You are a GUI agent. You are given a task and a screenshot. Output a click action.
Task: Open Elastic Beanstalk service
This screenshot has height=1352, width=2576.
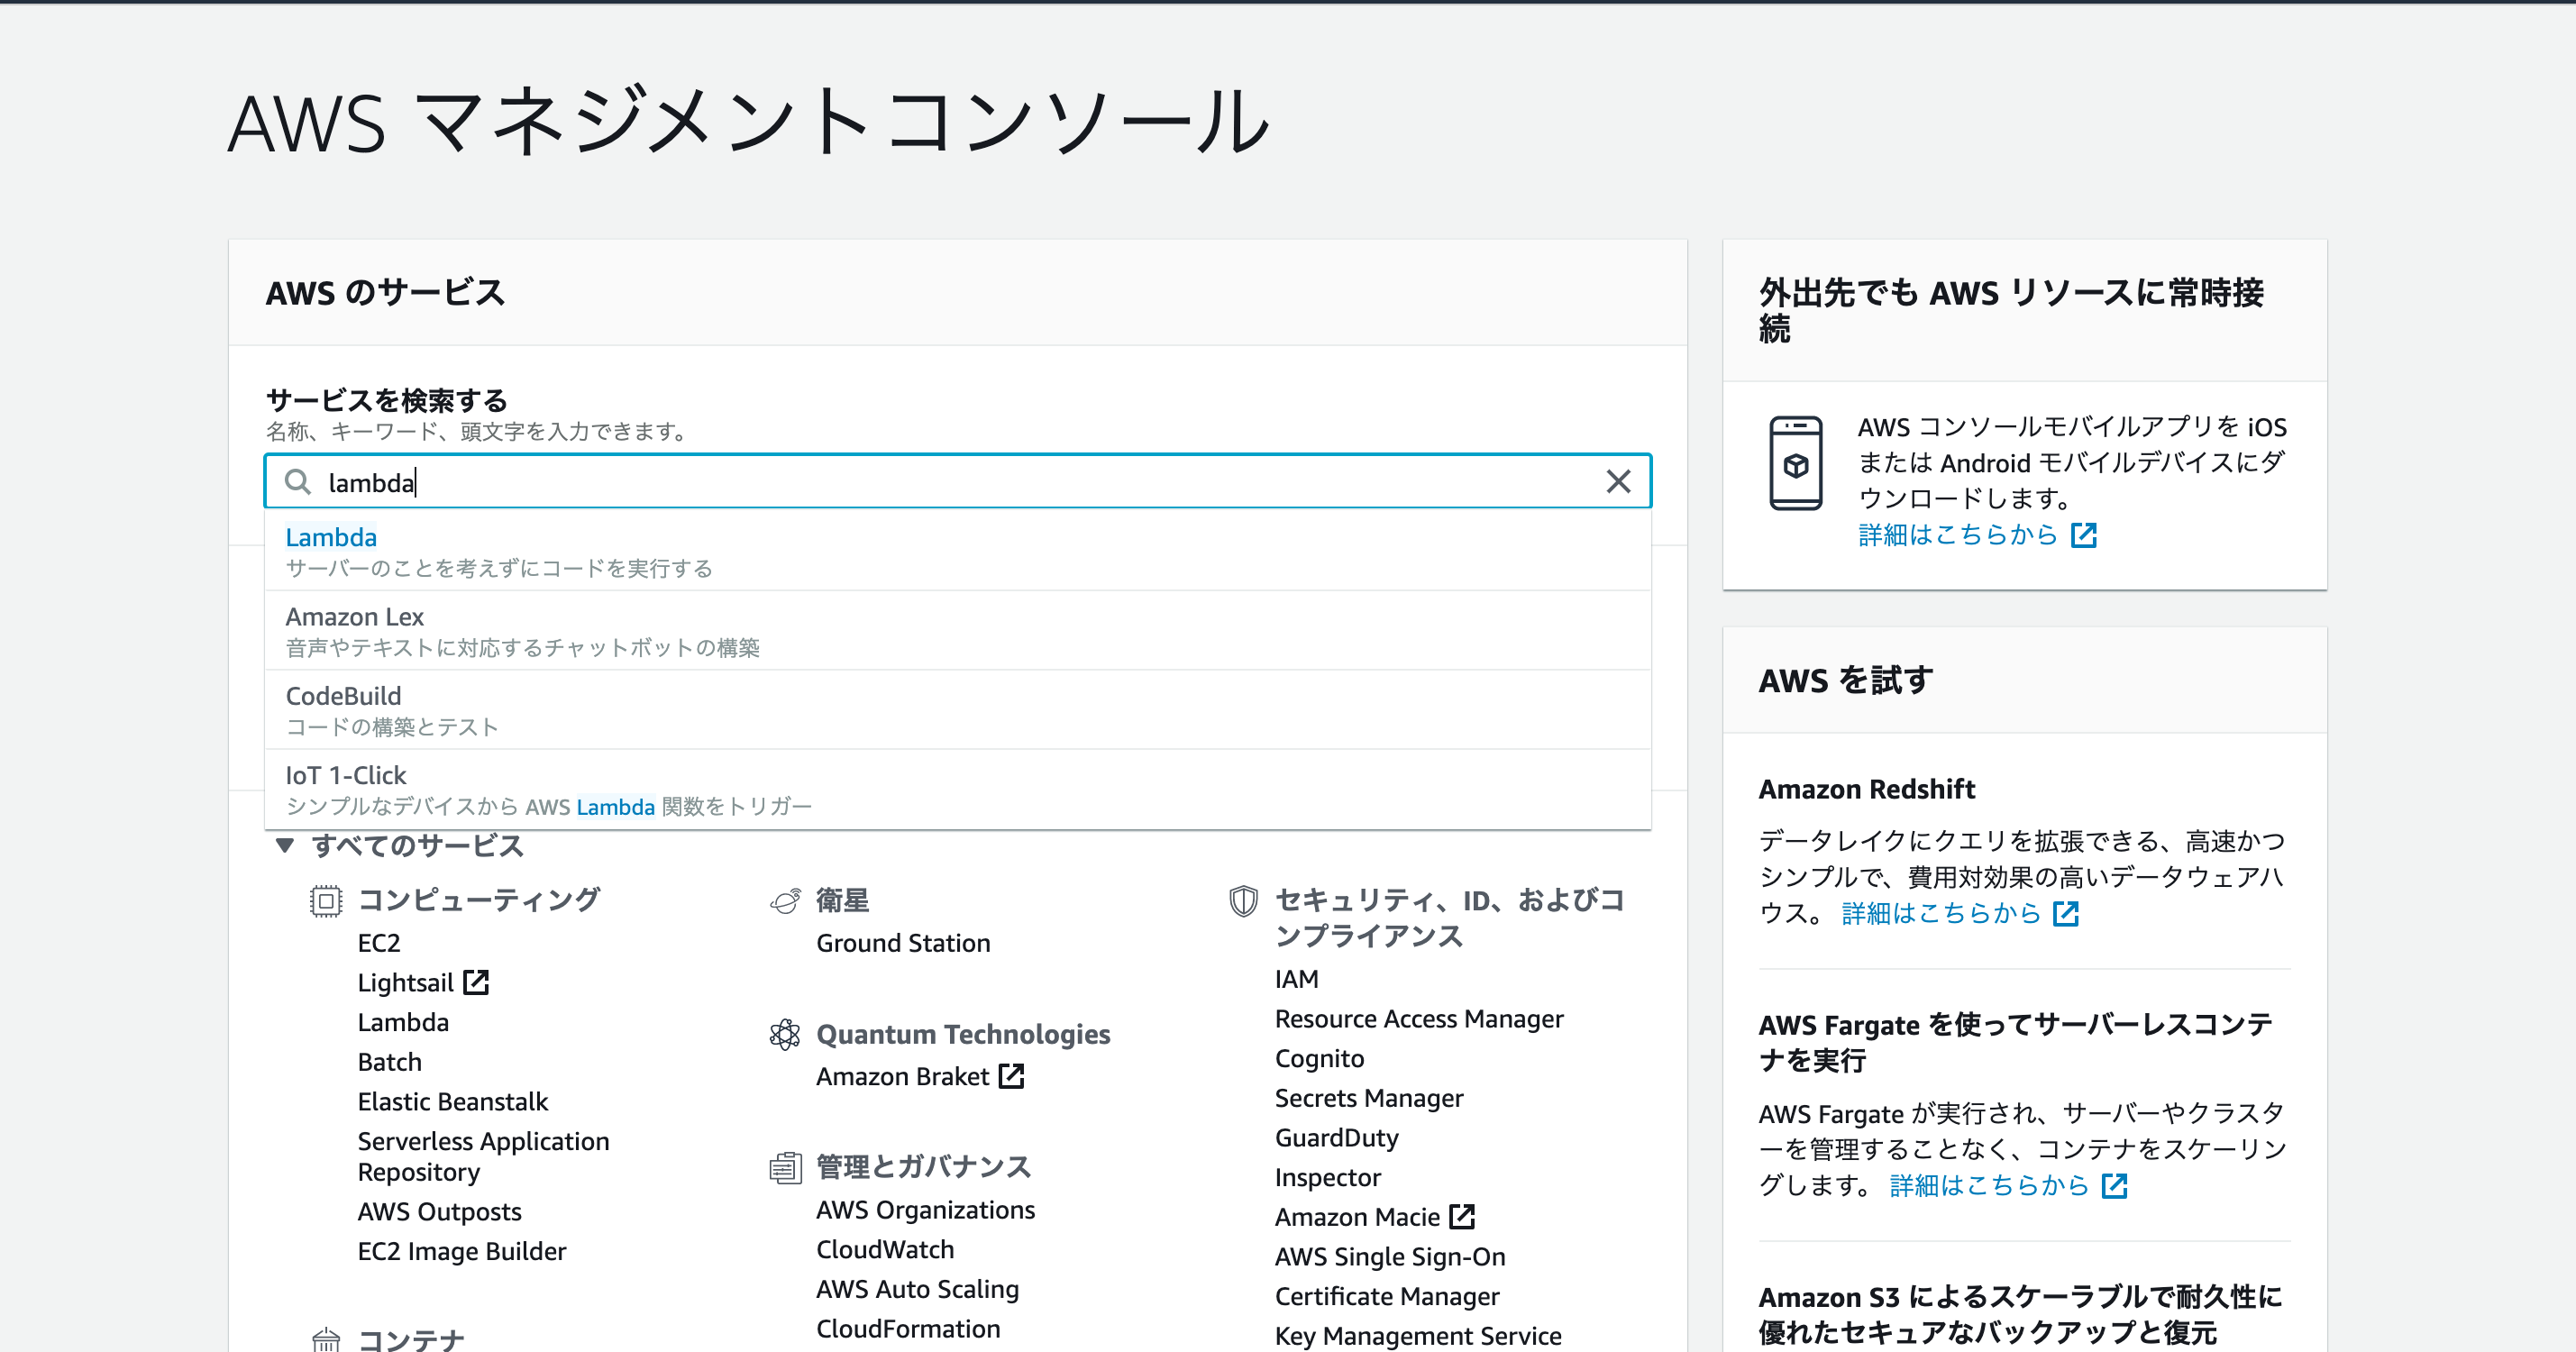pos(453,1102)
